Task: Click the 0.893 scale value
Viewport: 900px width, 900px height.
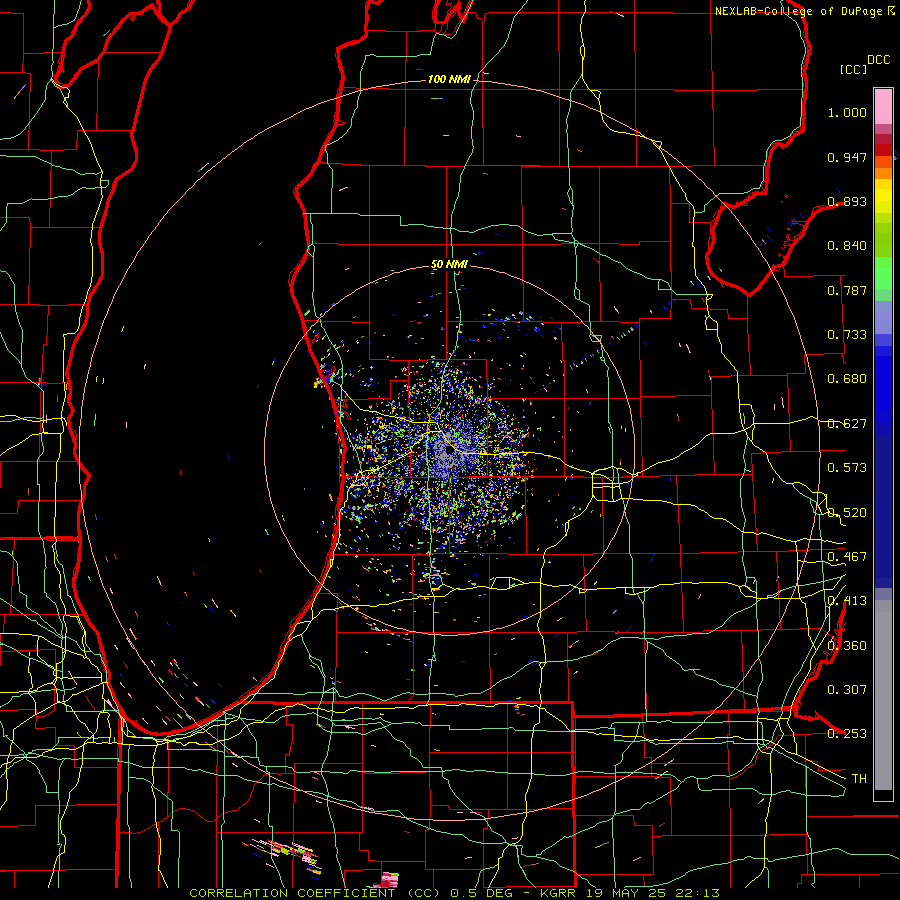Action: (847, 201)
